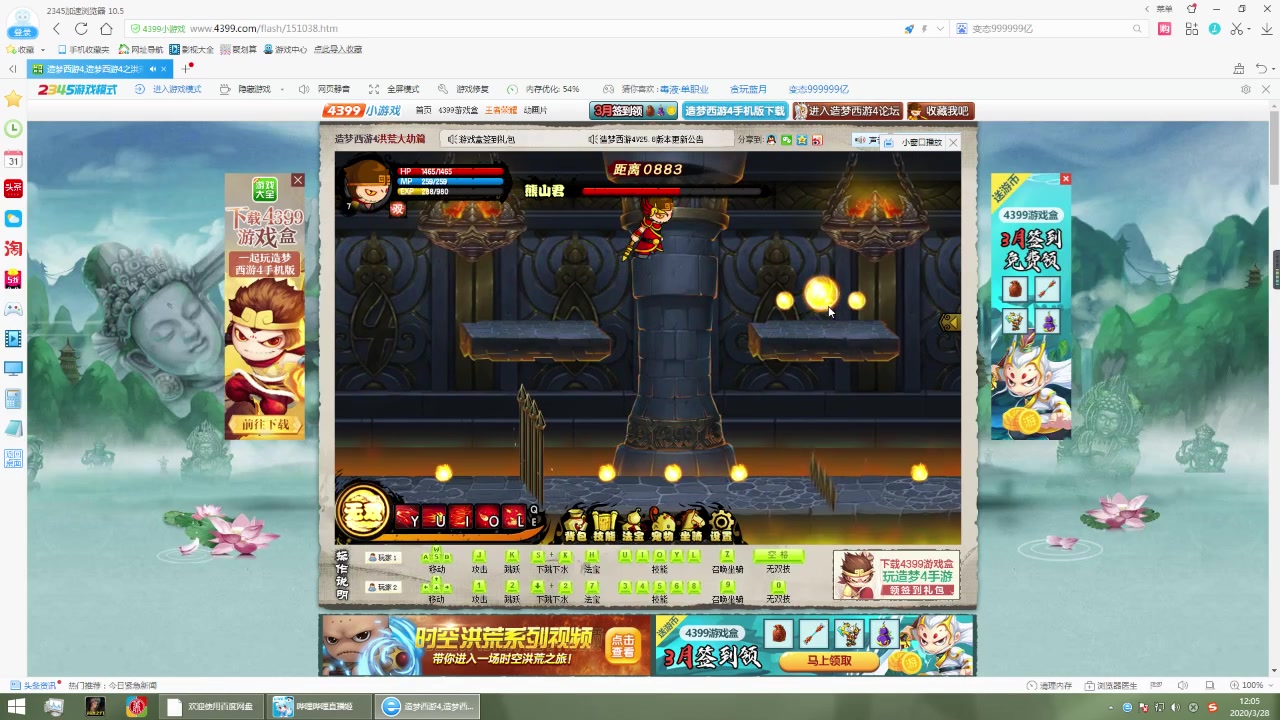Share to QQ penguin icon
The image size is (1280, 720).
tap(771, 140)
